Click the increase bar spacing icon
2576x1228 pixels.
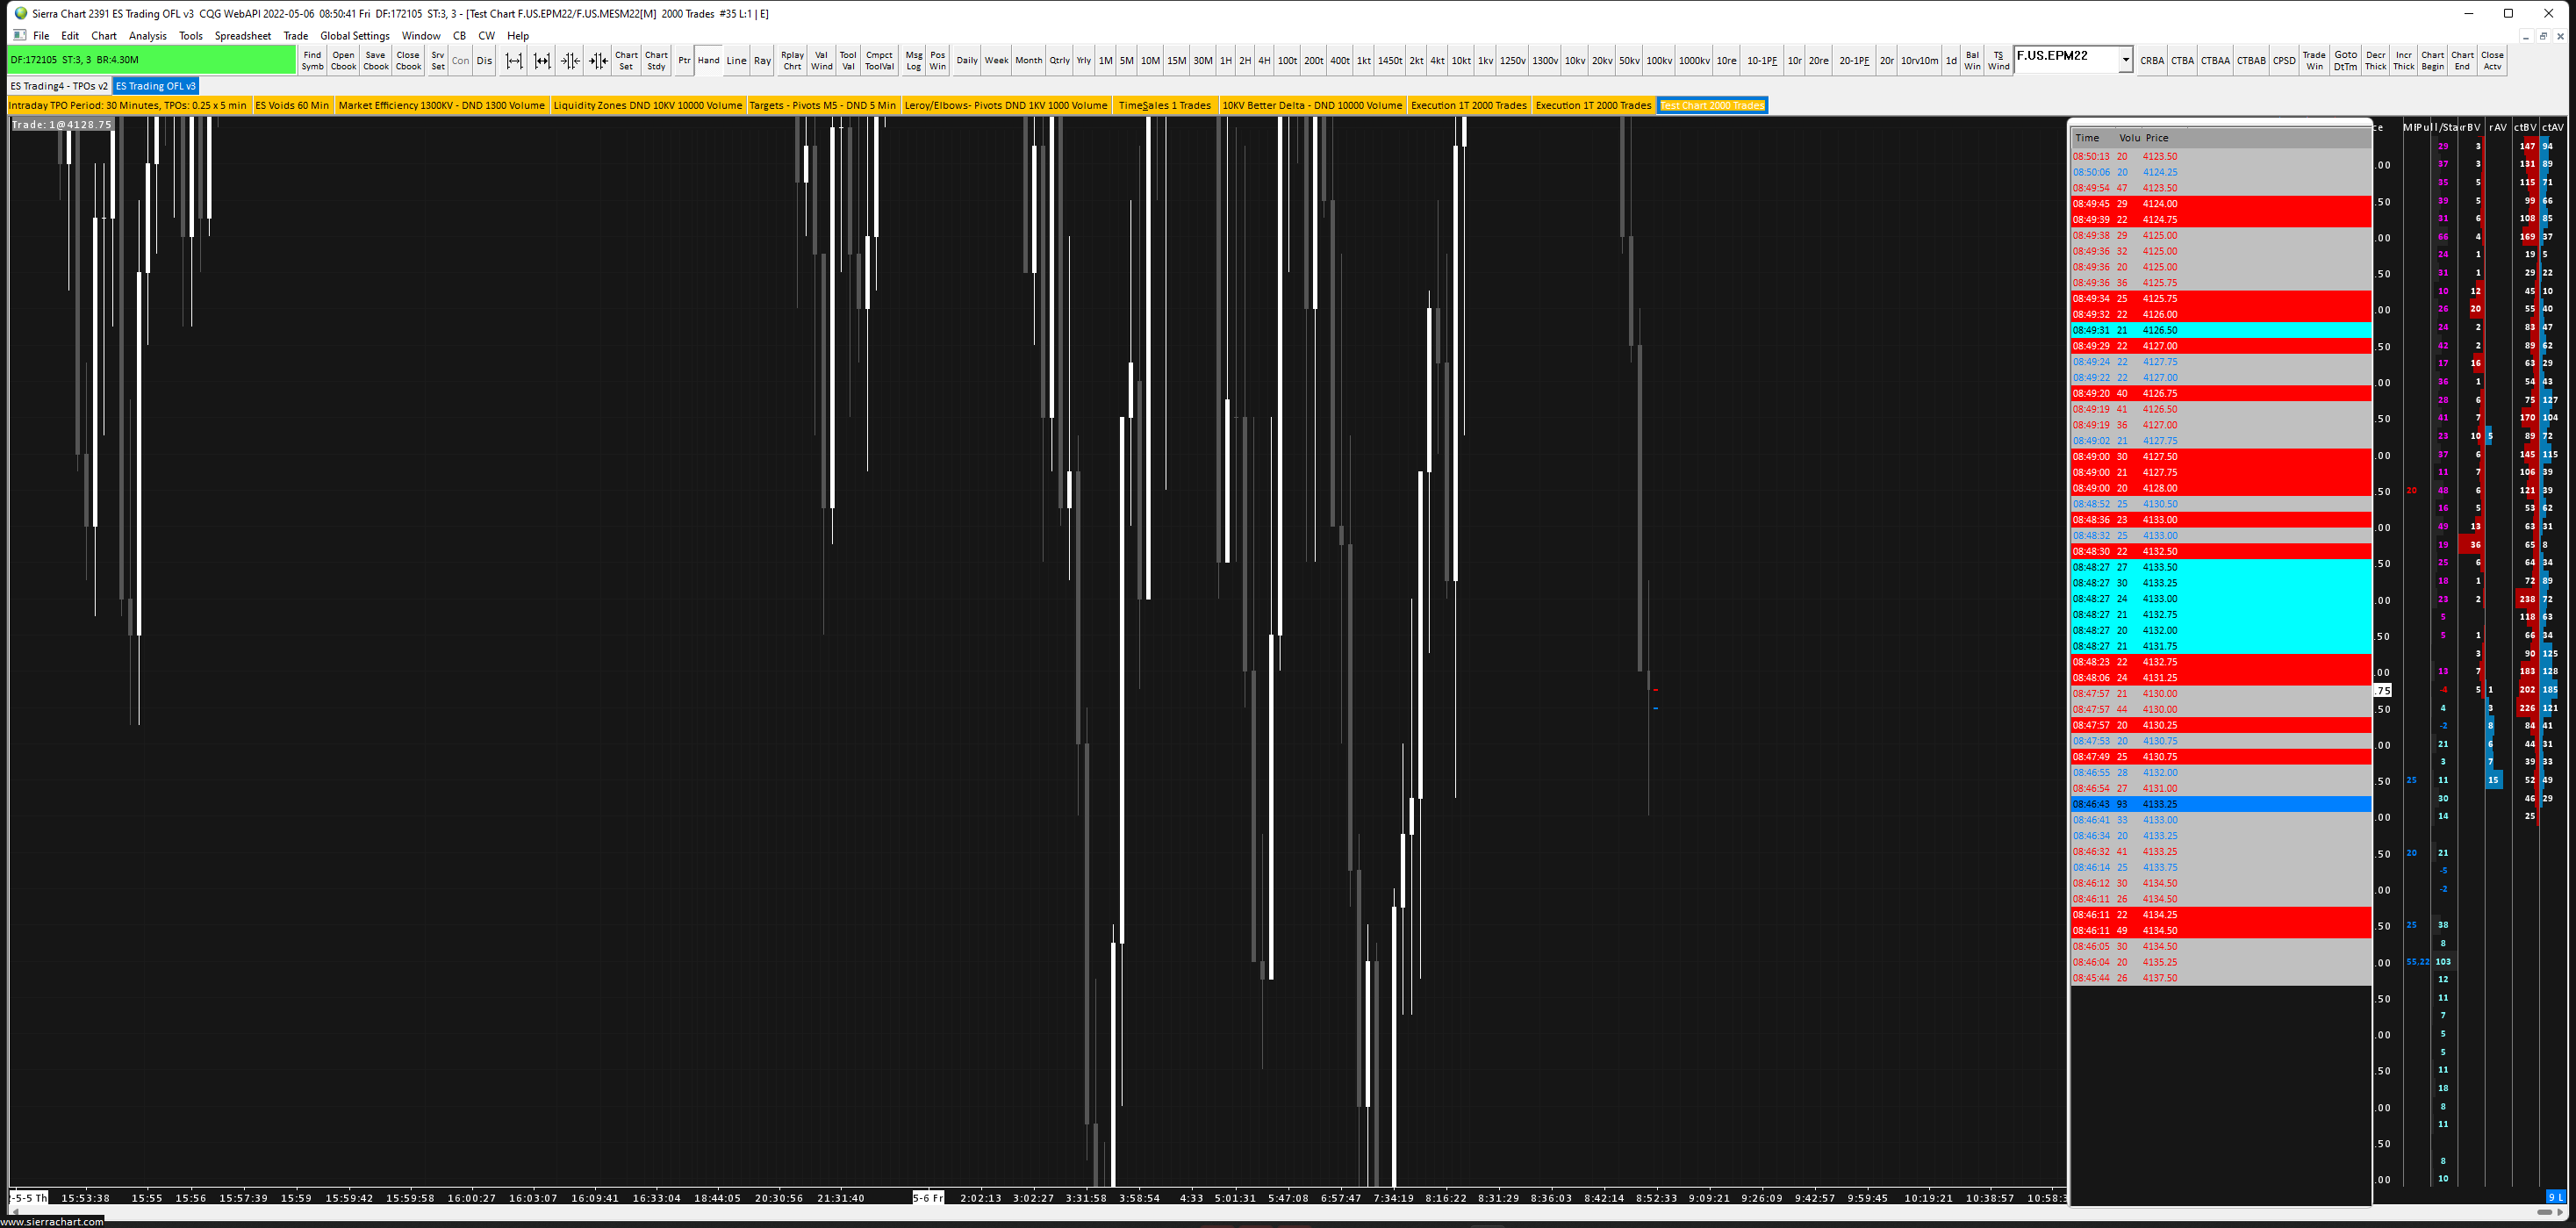(514, 61)
